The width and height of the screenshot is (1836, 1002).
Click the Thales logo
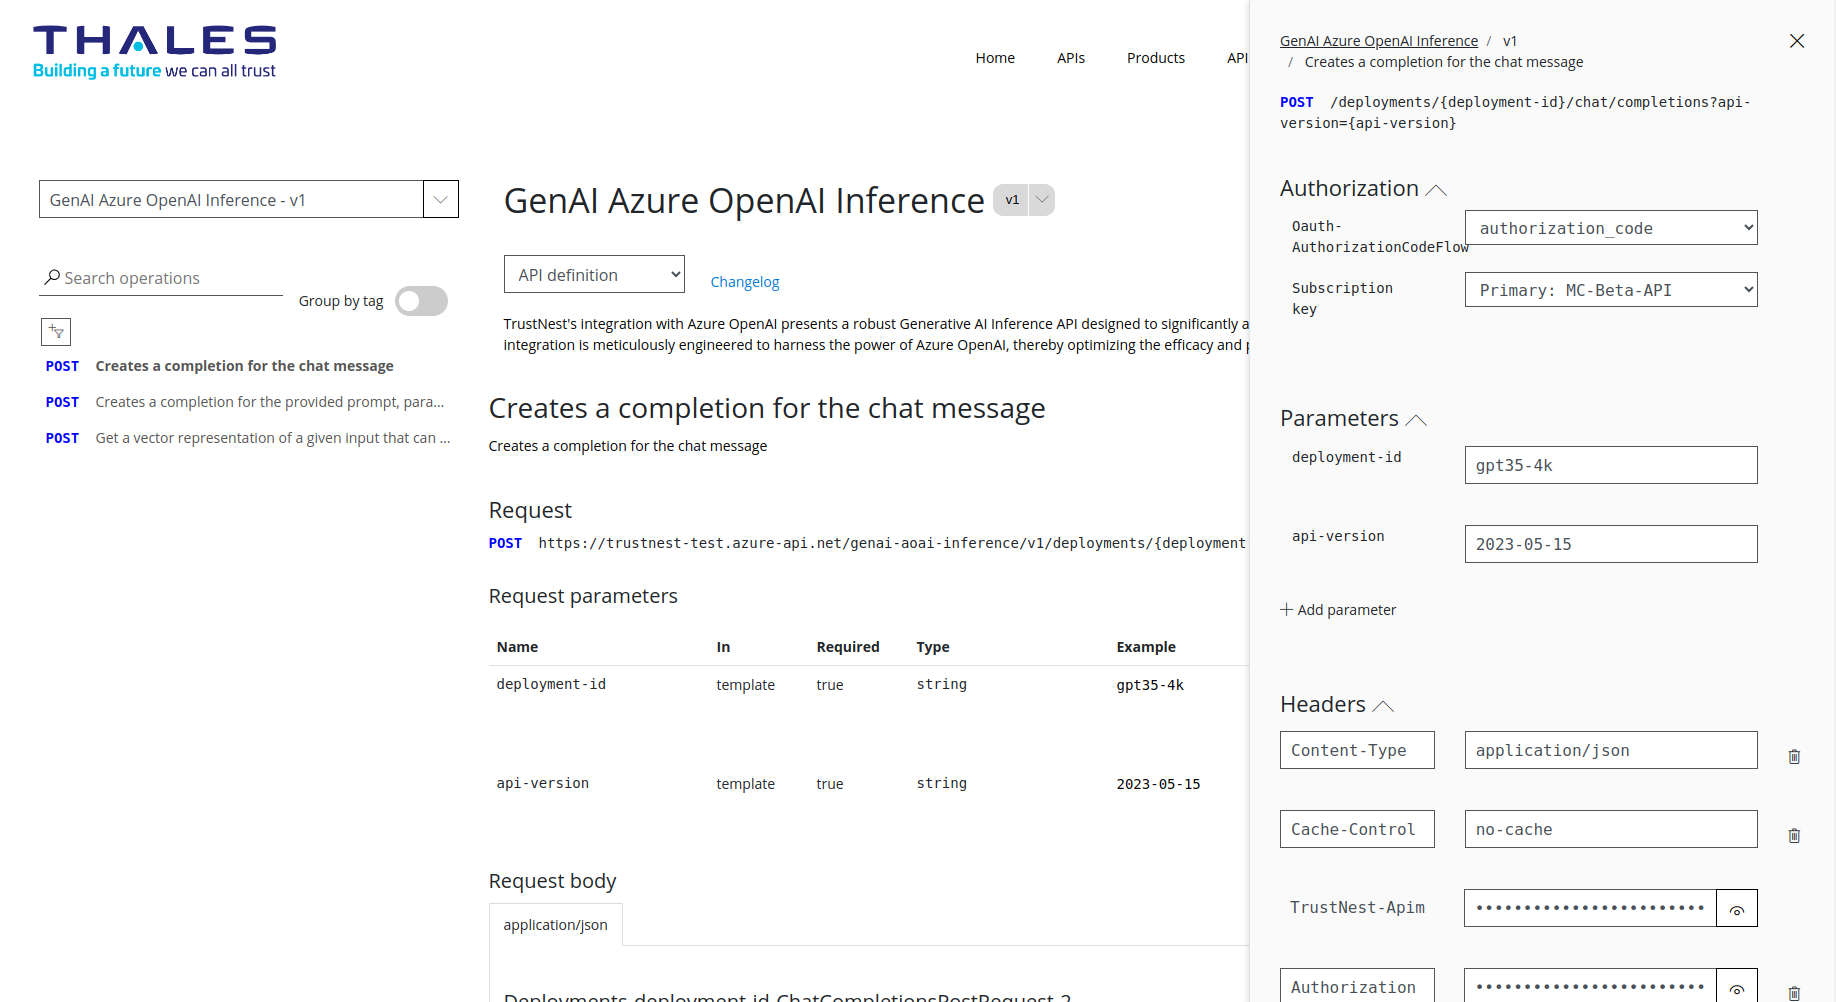pos(155,52)
